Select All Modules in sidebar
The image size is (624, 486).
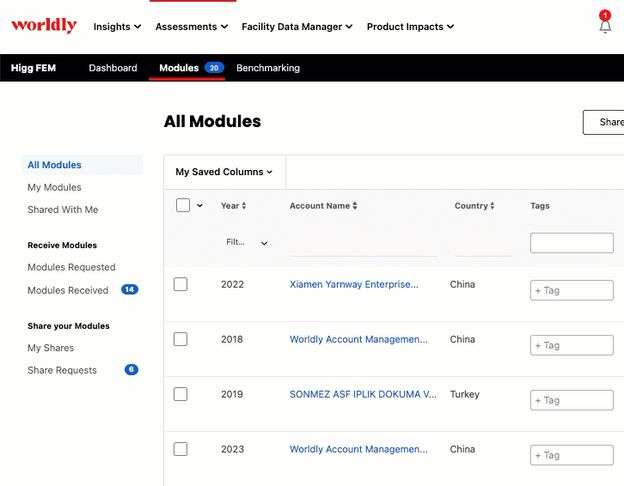tap(82, 165)
